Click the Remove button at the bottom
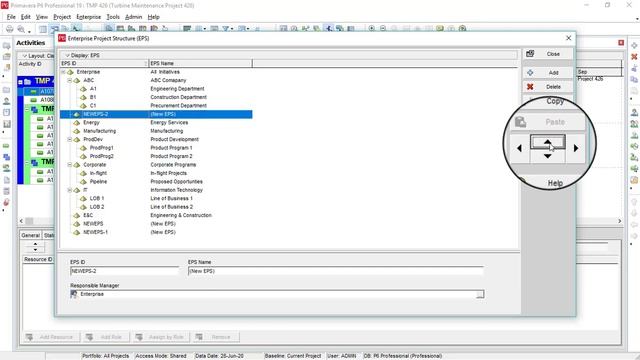The width and height of the screenshot is (640, 360). (216, 337)
